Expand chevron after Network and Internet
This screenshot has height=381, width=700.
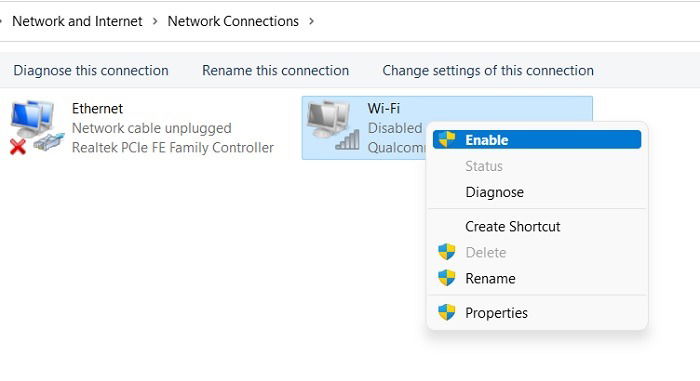(155, 21)
